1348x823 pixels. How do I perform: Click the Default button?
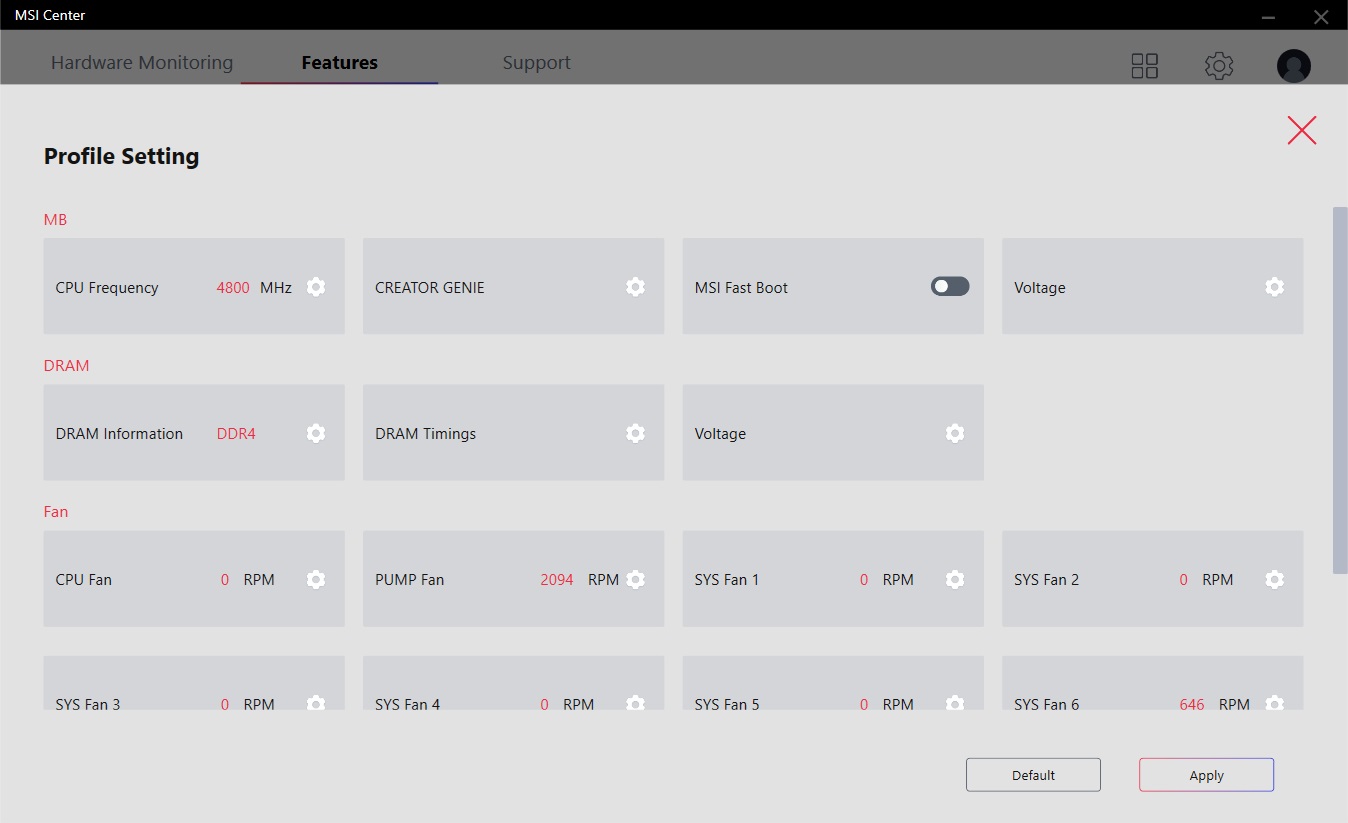pyautogui.click(x=1033, y=775)
